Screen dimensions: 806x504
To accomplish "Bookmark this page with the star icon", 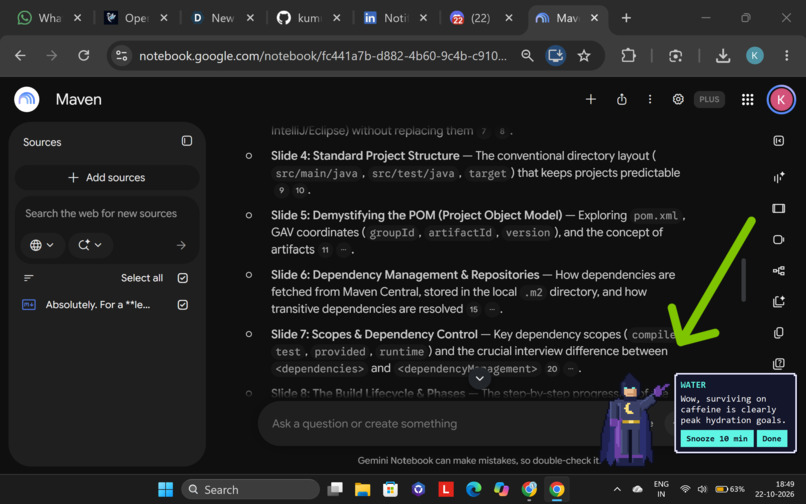I will pyautogui.click(x=583, y=56).
